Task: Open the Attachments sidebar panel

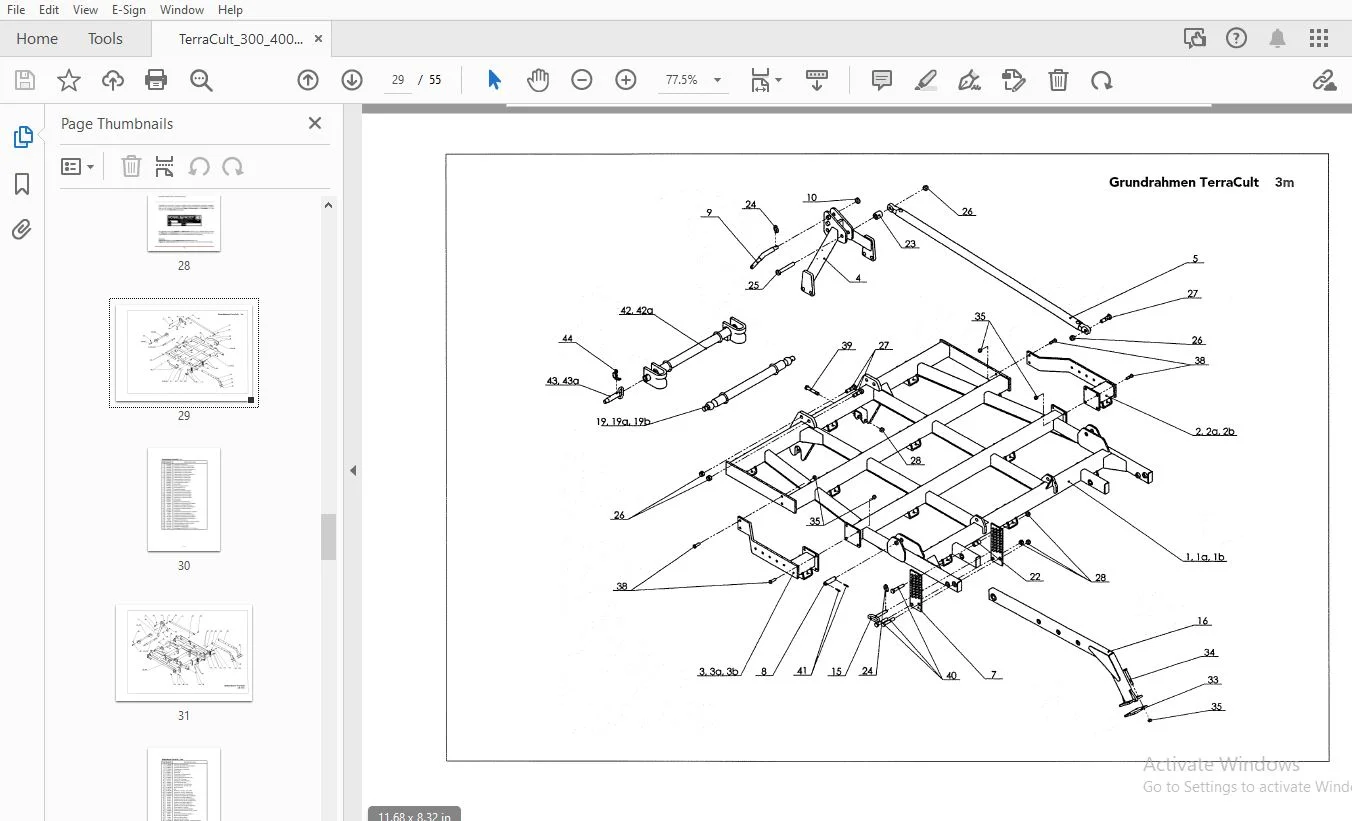Action: click(x=22, y=230)
